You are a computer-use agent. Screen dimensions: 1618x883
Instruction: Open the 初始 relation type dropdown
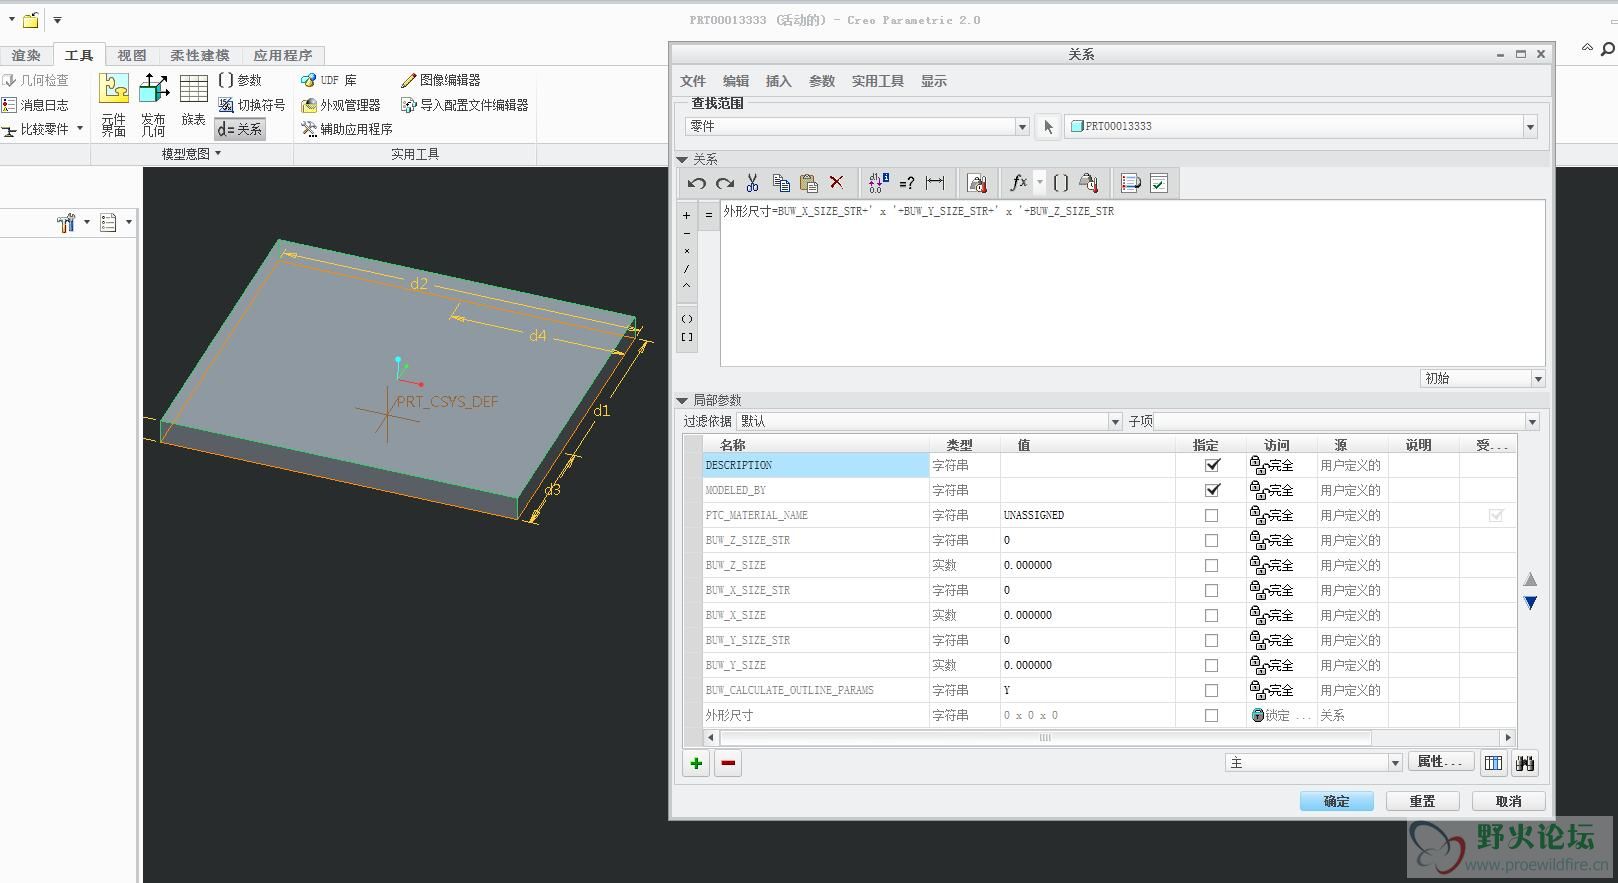click(1482, 378)
